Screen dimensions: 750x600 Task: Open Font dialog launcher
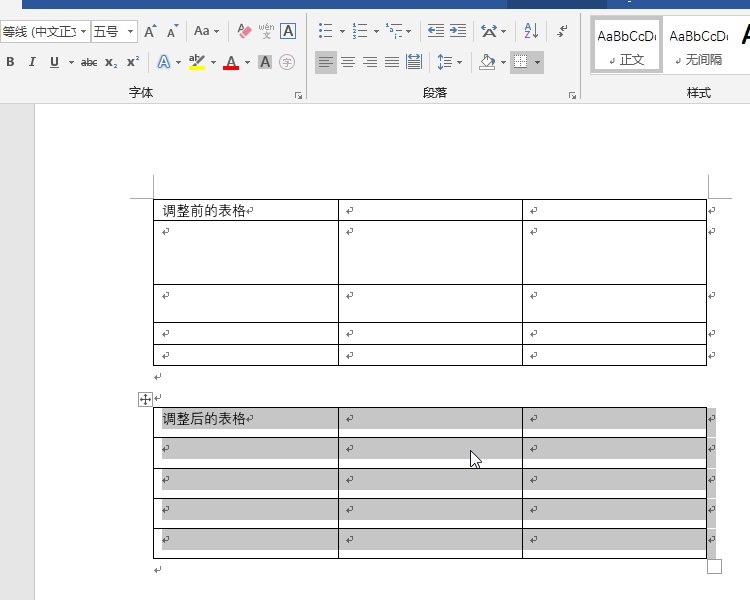pos(298,96)
